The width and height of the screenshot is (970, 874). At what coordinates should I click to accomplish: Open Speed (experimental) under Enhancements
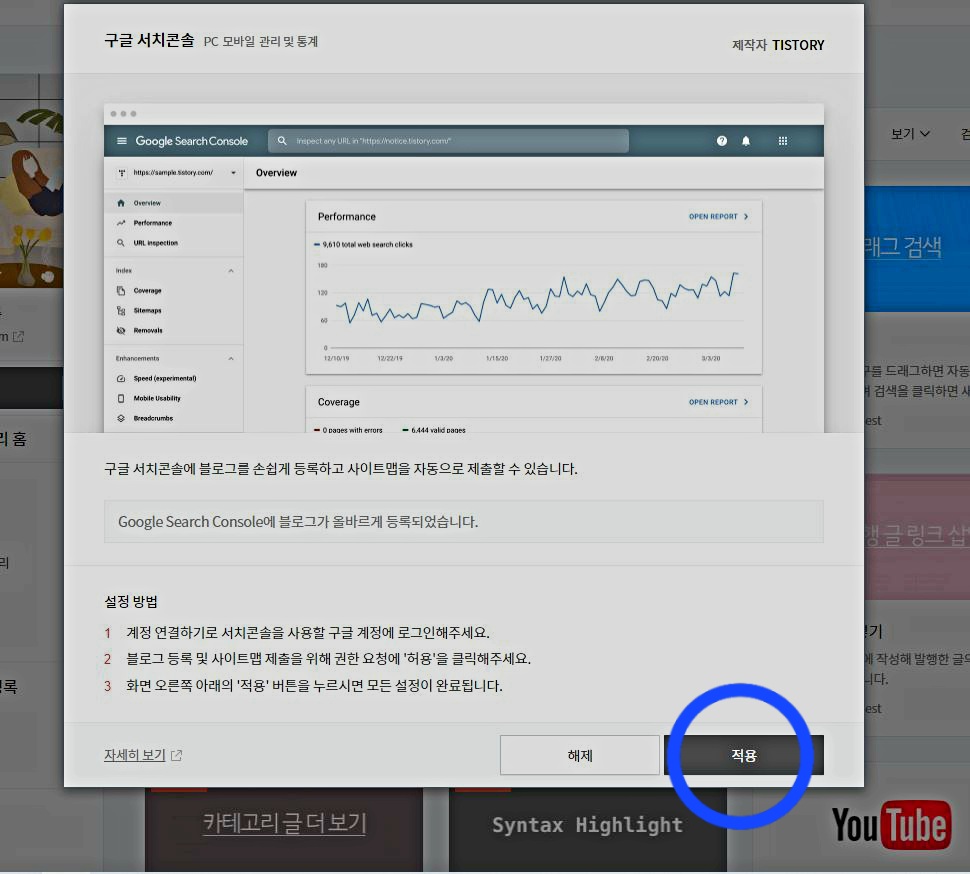click(x=120, y=378)
